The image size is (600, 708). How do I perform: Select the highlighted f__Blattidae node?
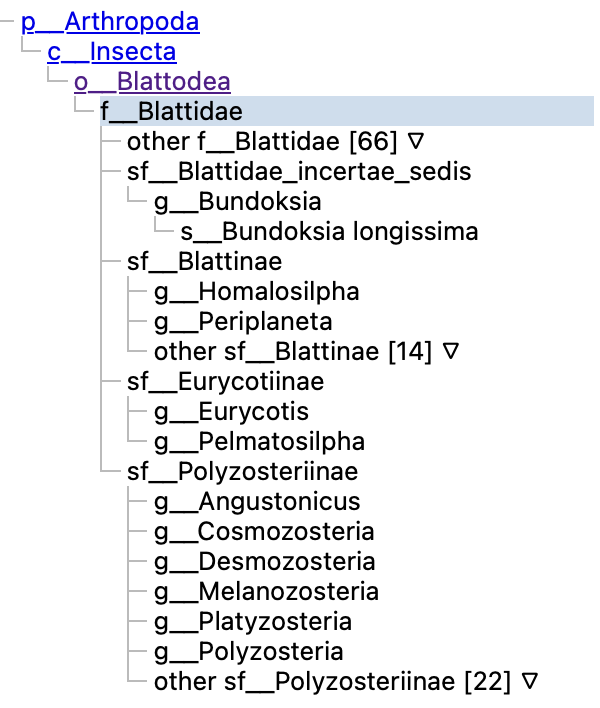pos(172,111)
